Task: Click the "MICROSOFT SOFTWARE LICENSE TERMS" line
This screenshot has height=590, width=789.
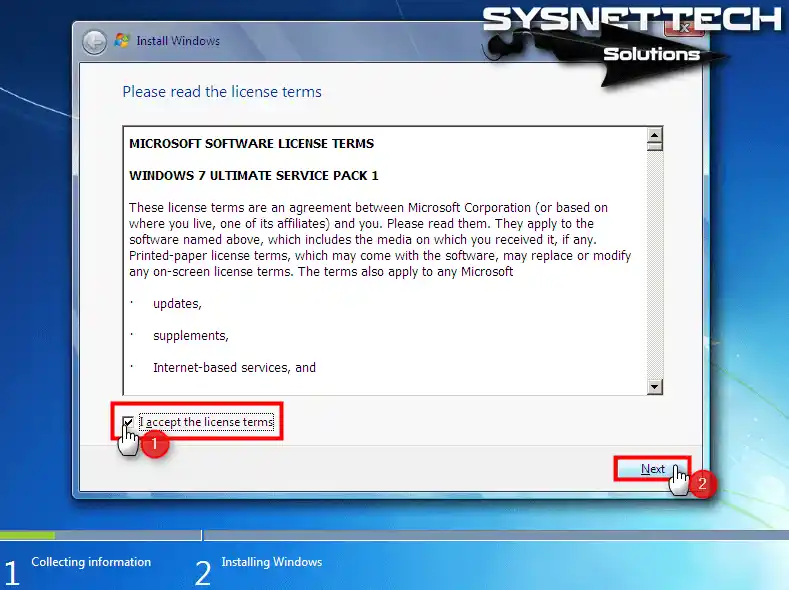Action: click(x=251, y=144)
